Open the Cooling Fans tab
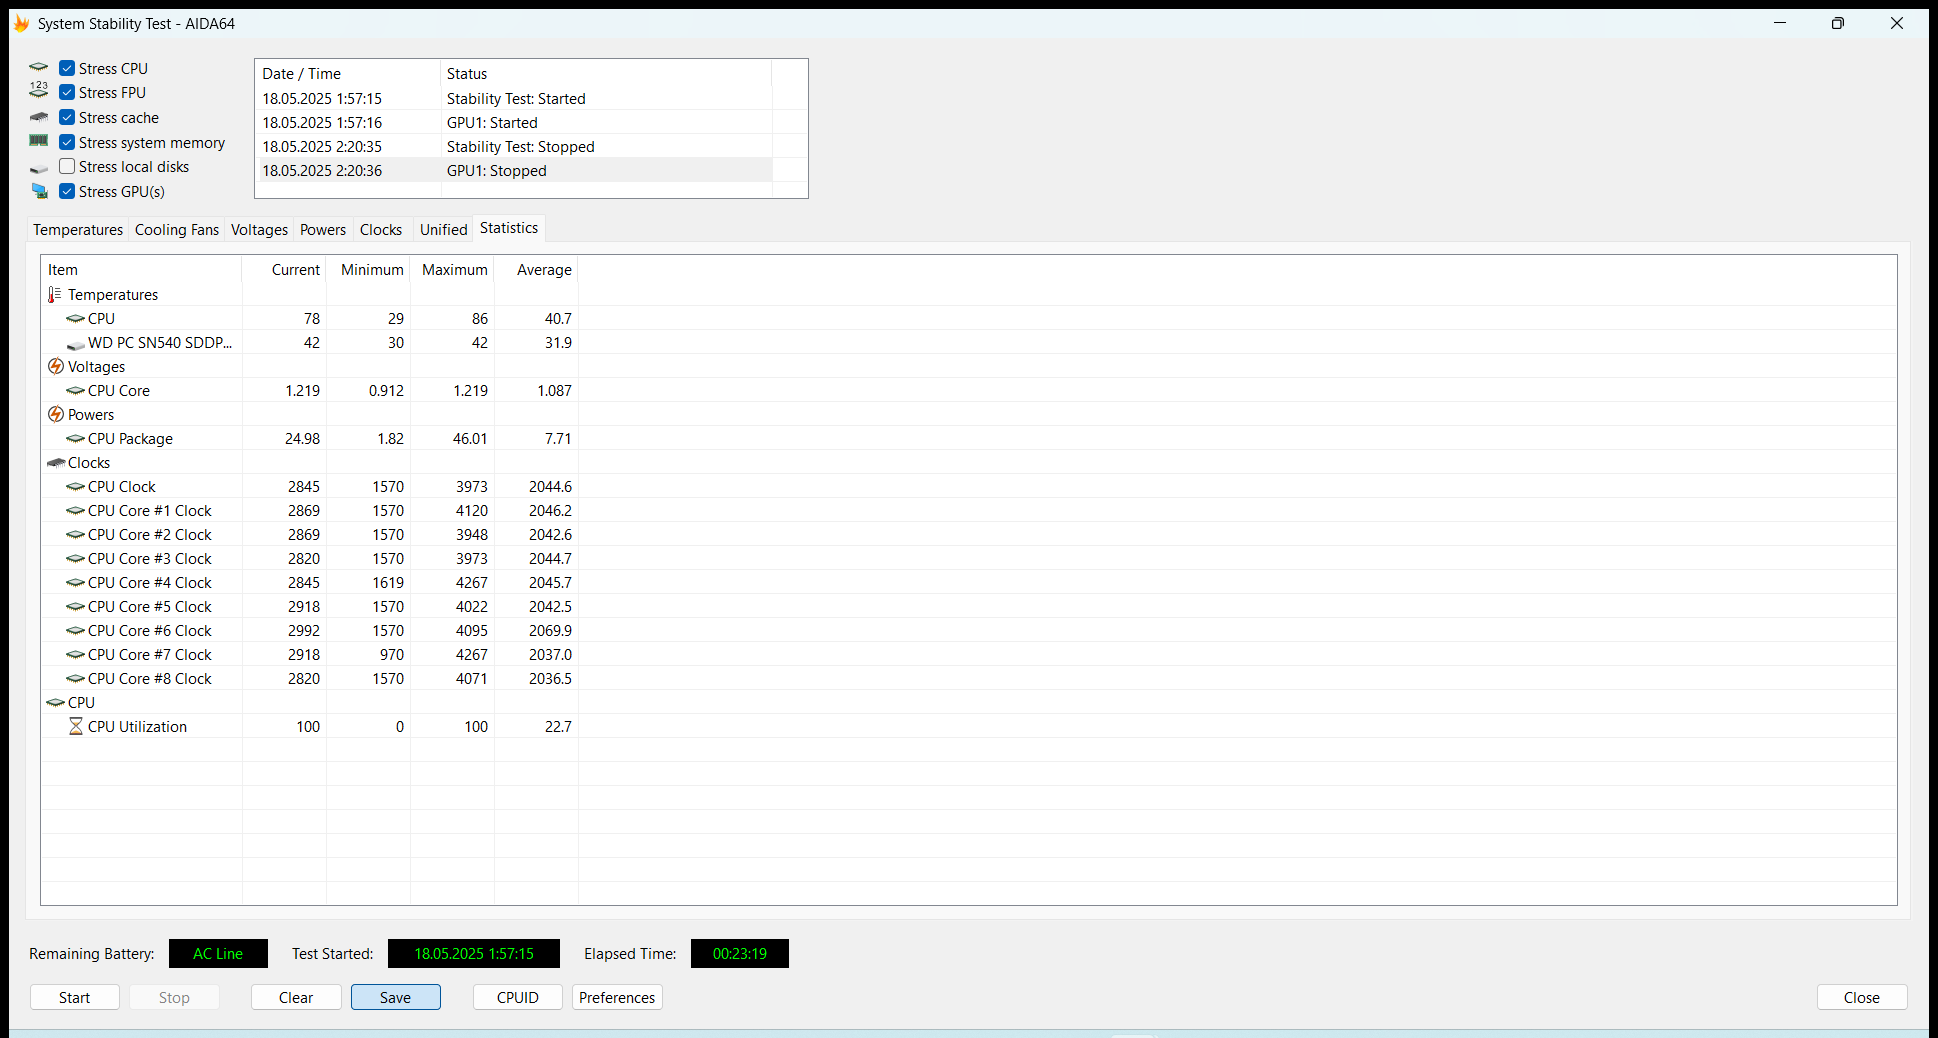Image resolution: width=1938 pixels, height=1038 pixels. click(x=177, y=230)
